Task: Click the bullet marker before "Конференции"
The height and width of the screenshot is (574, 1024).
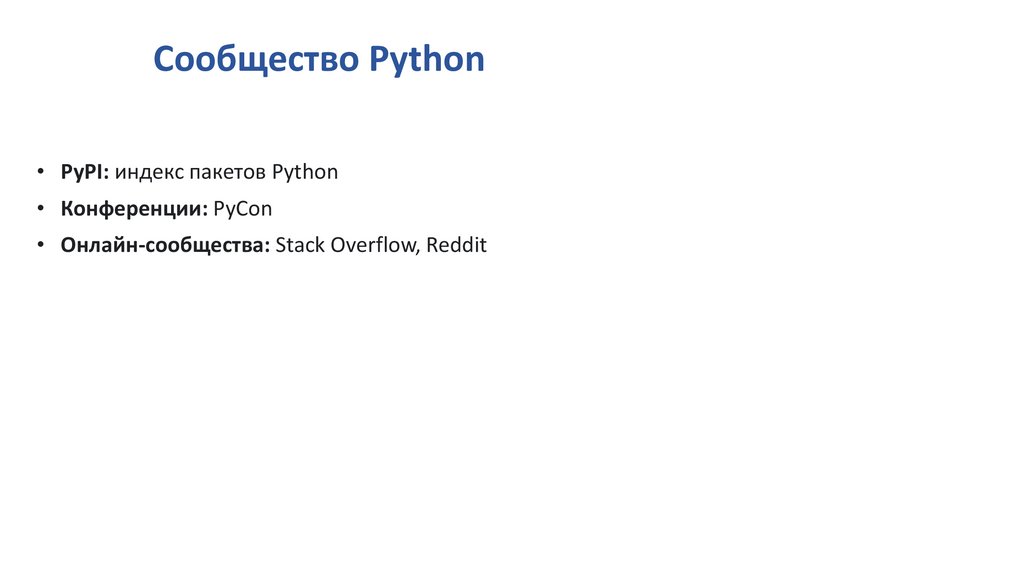Action: tap(39, 209)
